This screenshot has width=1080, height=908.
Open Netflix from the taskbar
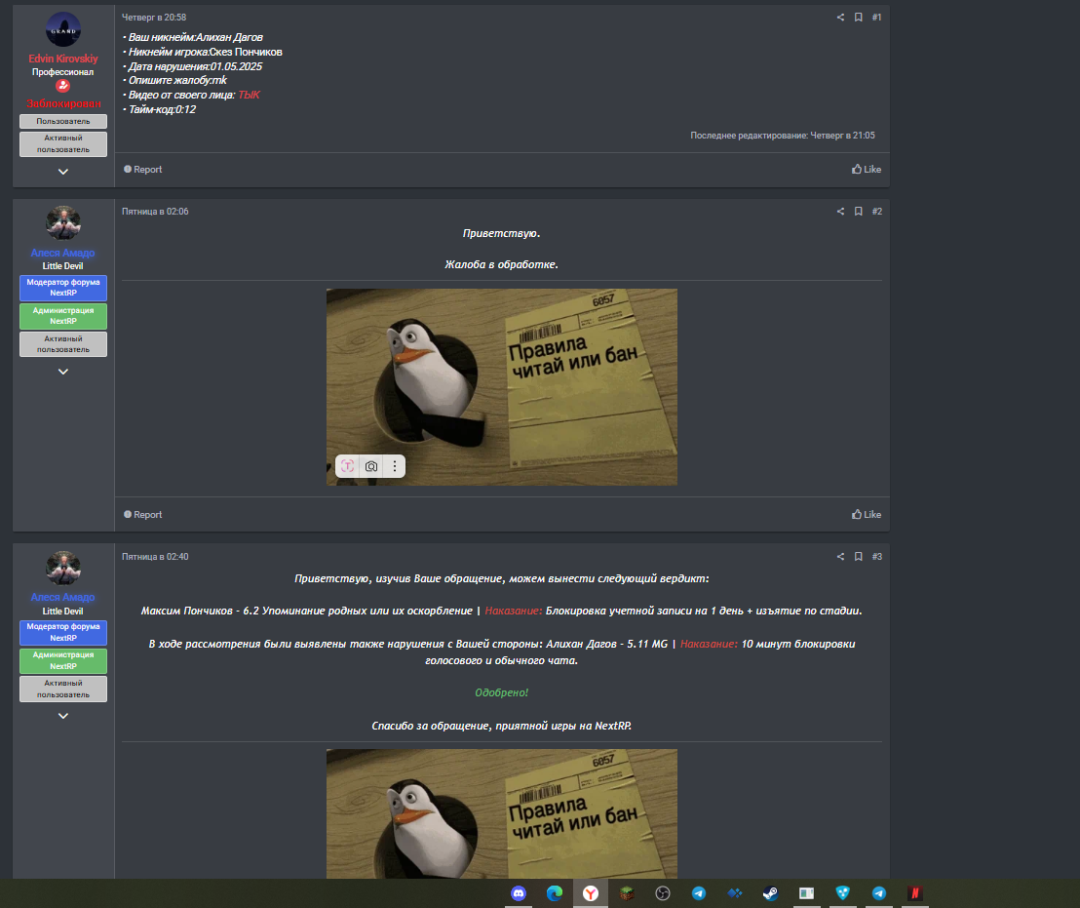click(x=915, y=894)
